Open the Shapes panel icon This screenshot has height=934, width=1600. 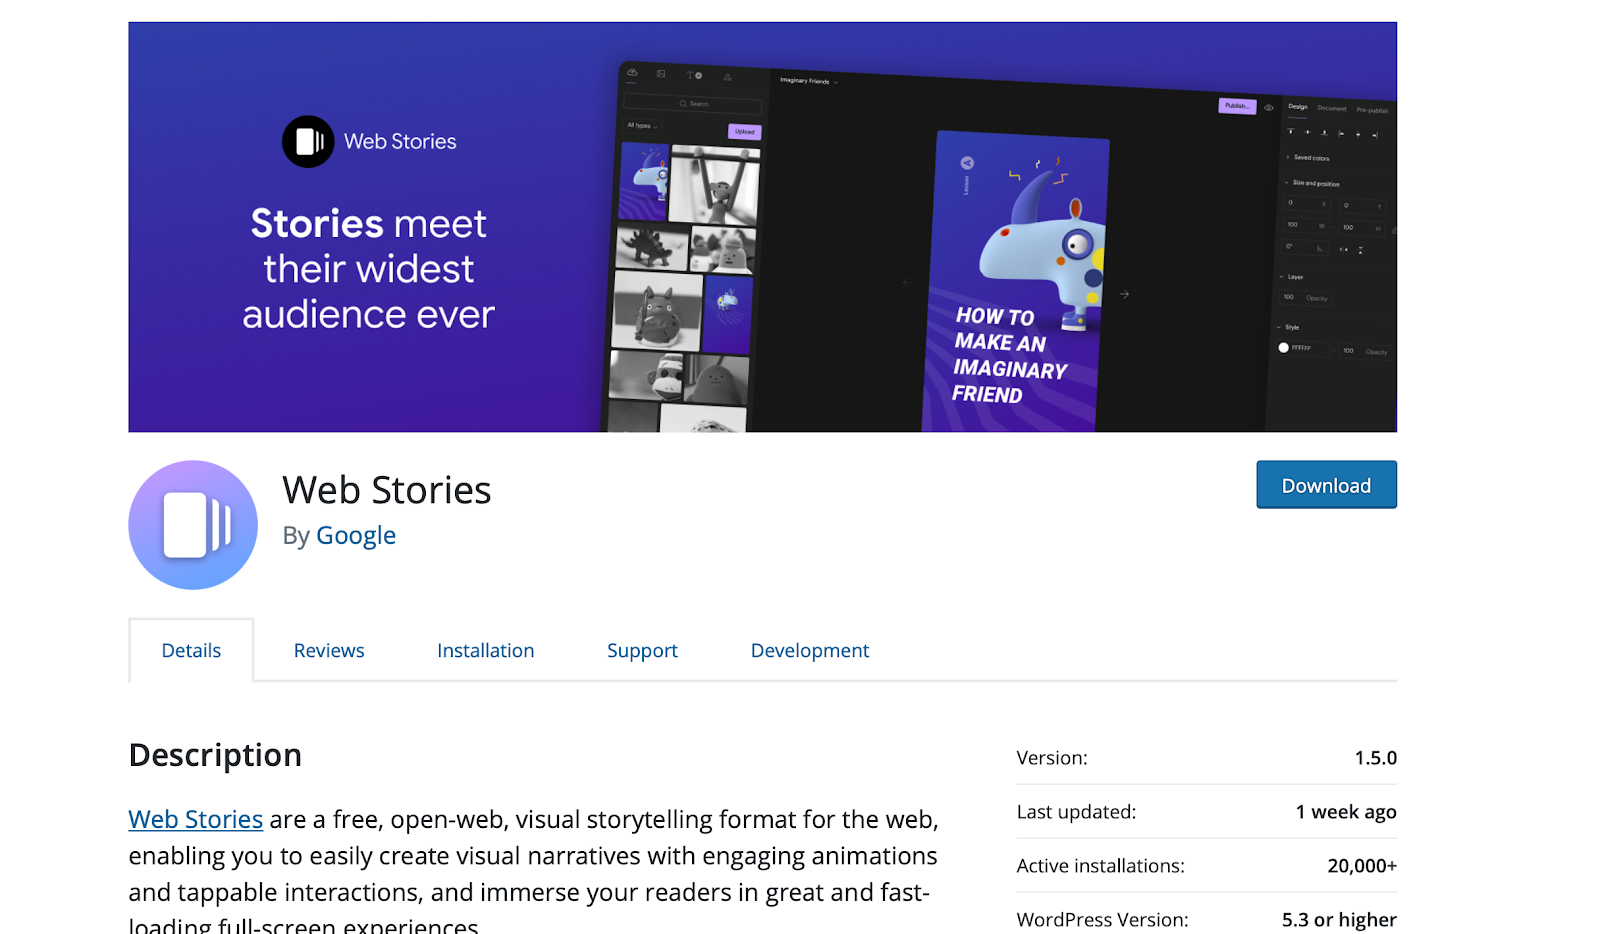(x=727, y=77)
